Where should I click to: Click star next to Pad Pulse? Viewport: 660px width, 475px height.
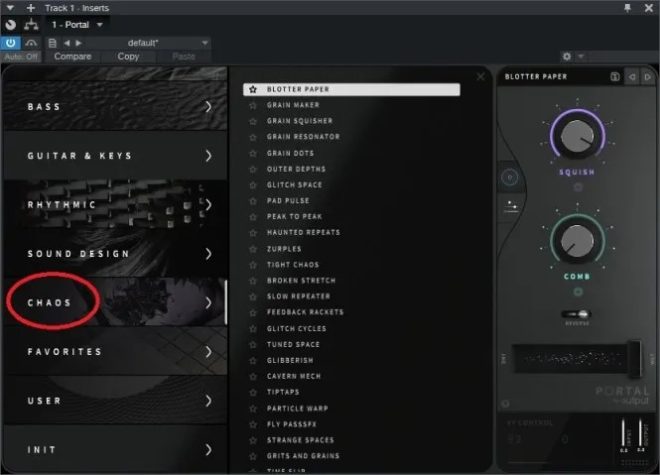click(253, 201)
